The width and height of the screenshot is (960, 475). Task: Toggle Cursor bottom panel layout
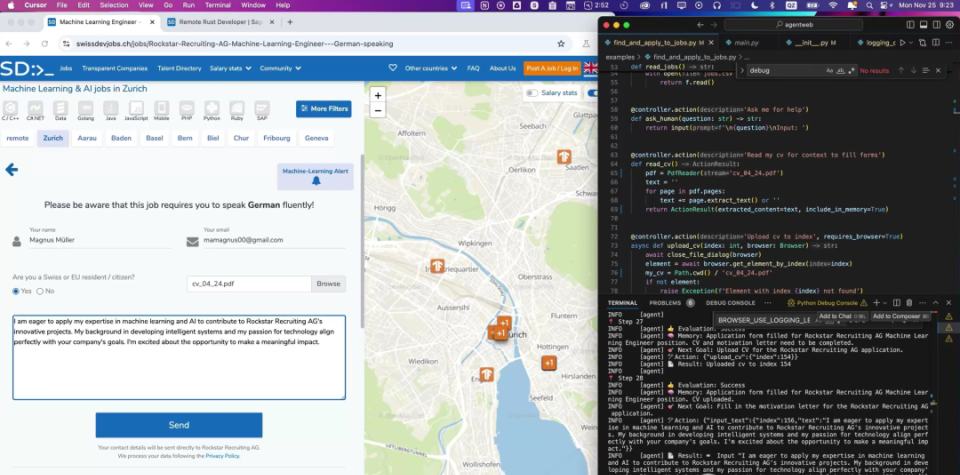[923, 24]
